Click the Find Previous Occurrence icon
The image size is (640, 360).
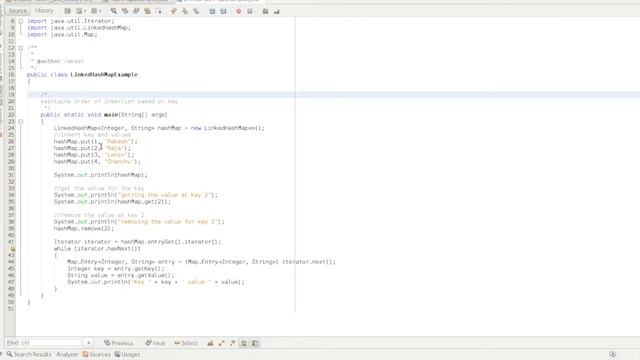click(125, 11)
